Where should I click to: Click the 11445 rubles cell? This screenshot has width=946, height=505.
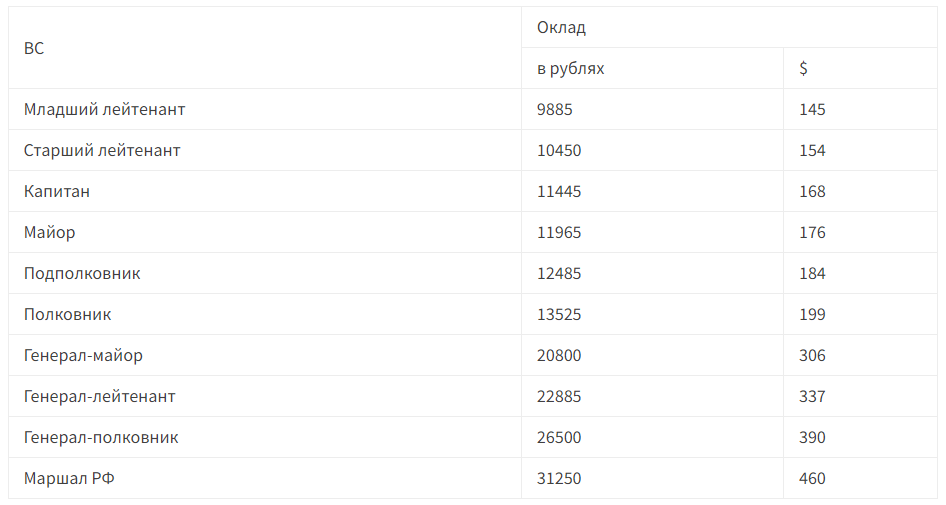coord(559,192)
